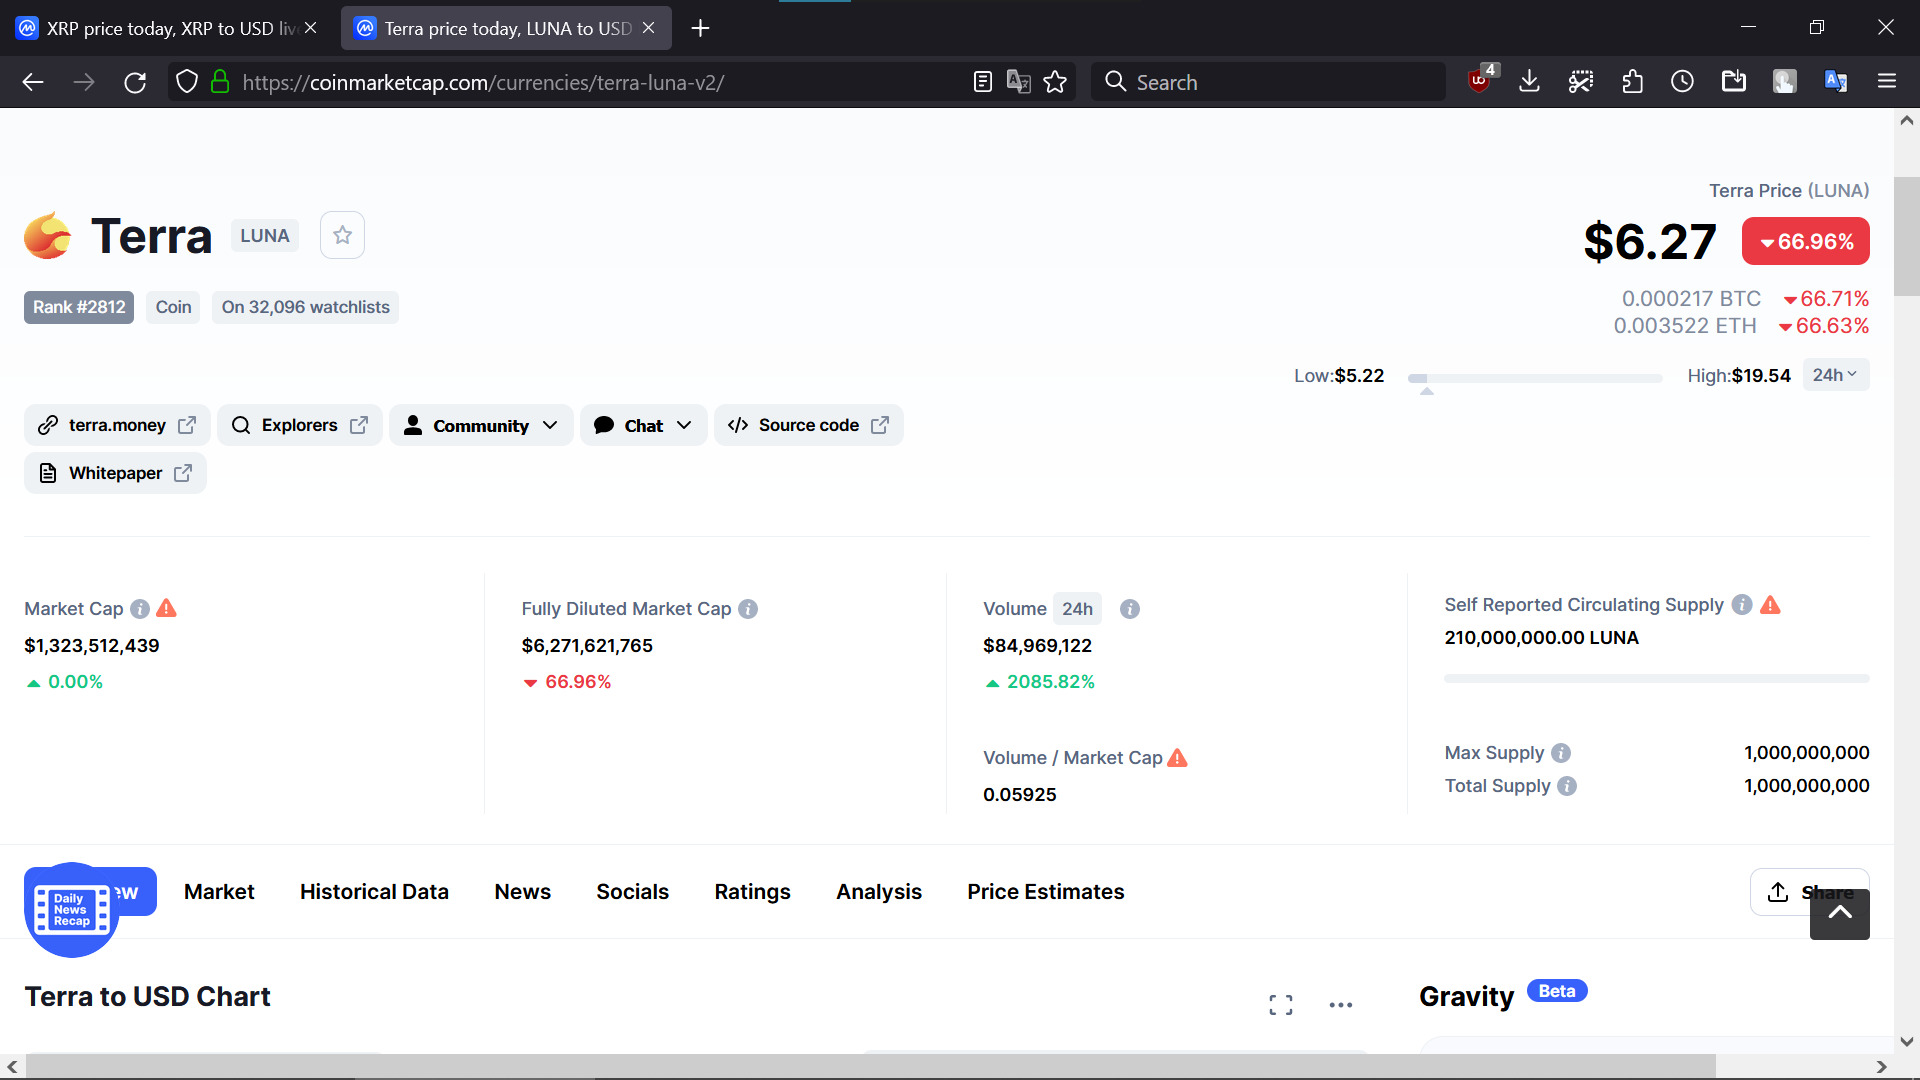Click Market Cap info icon

pyautogui.click(x=140, y=609)
